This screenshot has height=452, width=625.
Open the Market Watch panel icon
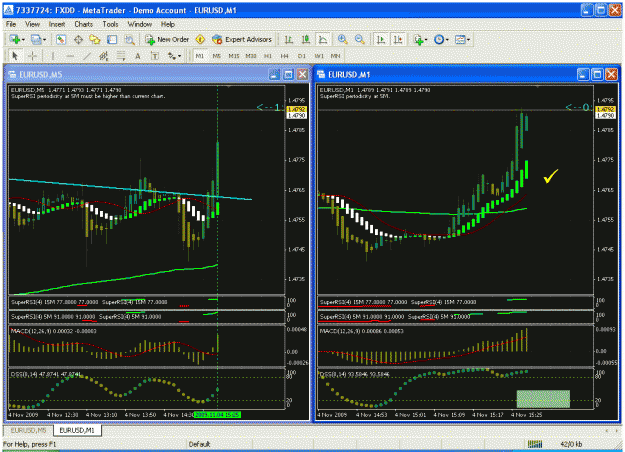[61, 39]
